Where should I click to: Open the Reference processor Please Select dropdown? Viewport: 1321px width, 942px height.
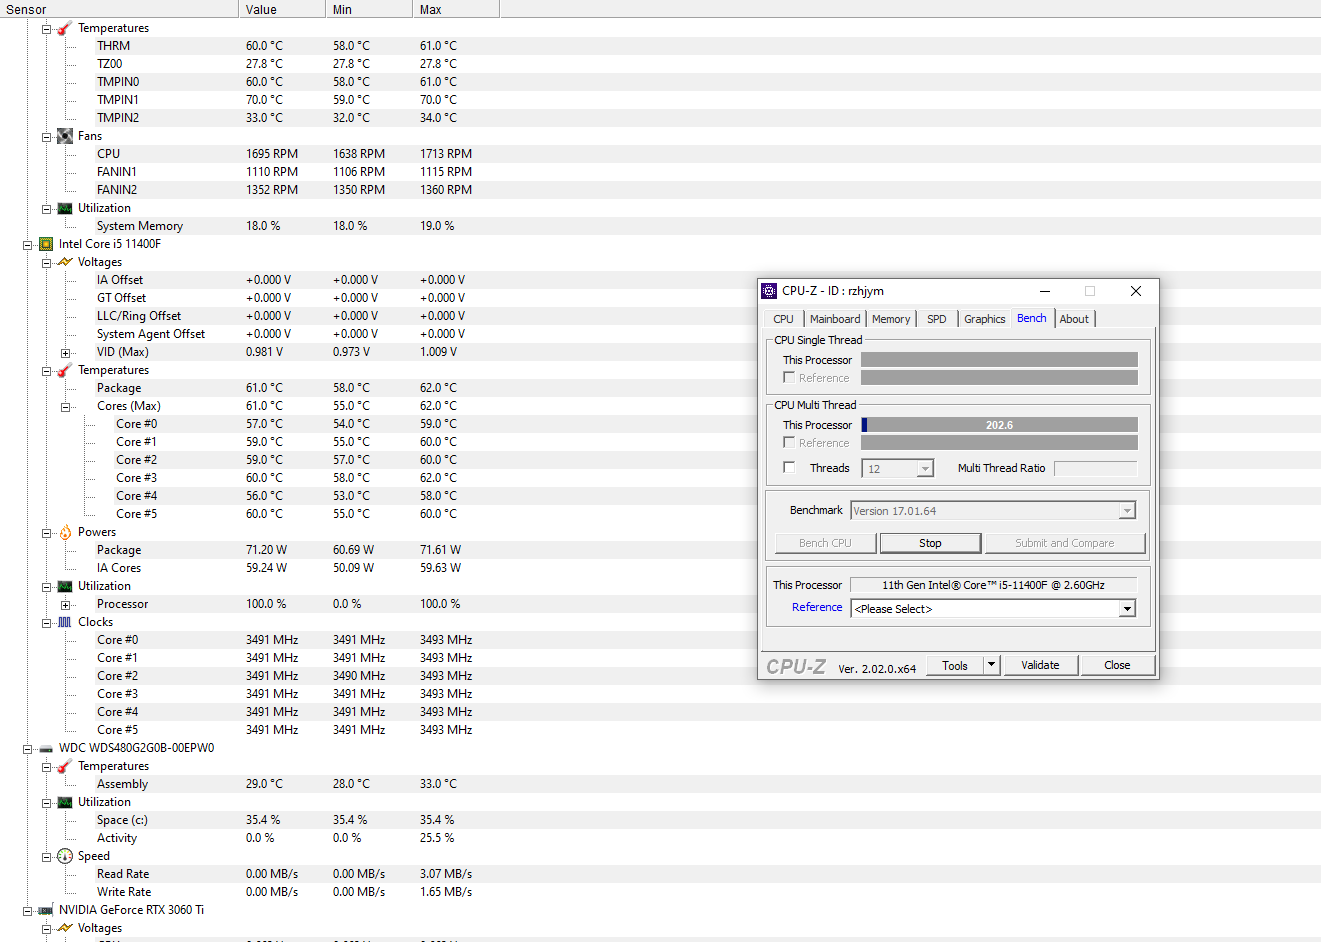point(1127,609)
